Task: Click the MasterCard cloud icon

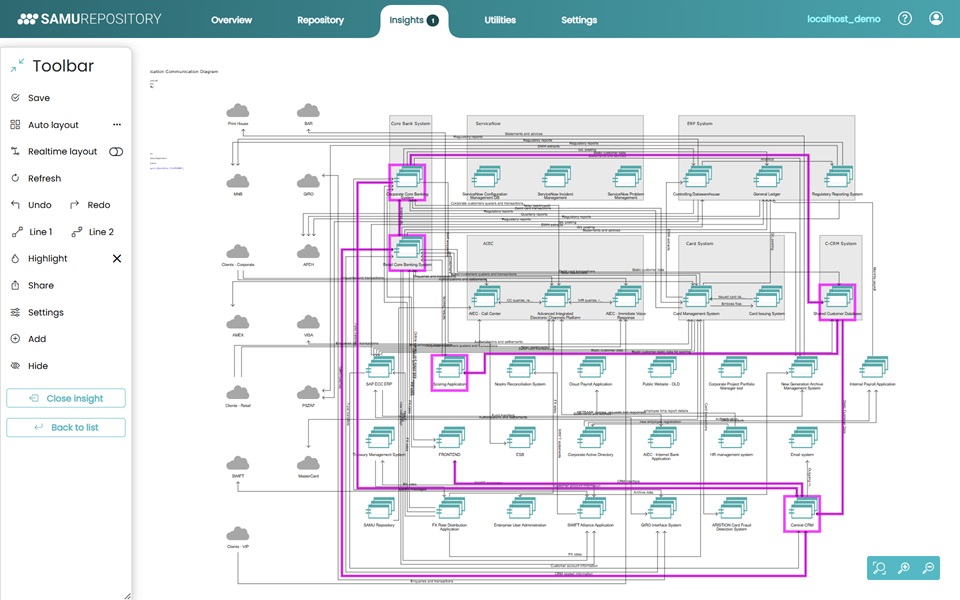Action: [x=308, y=463]
